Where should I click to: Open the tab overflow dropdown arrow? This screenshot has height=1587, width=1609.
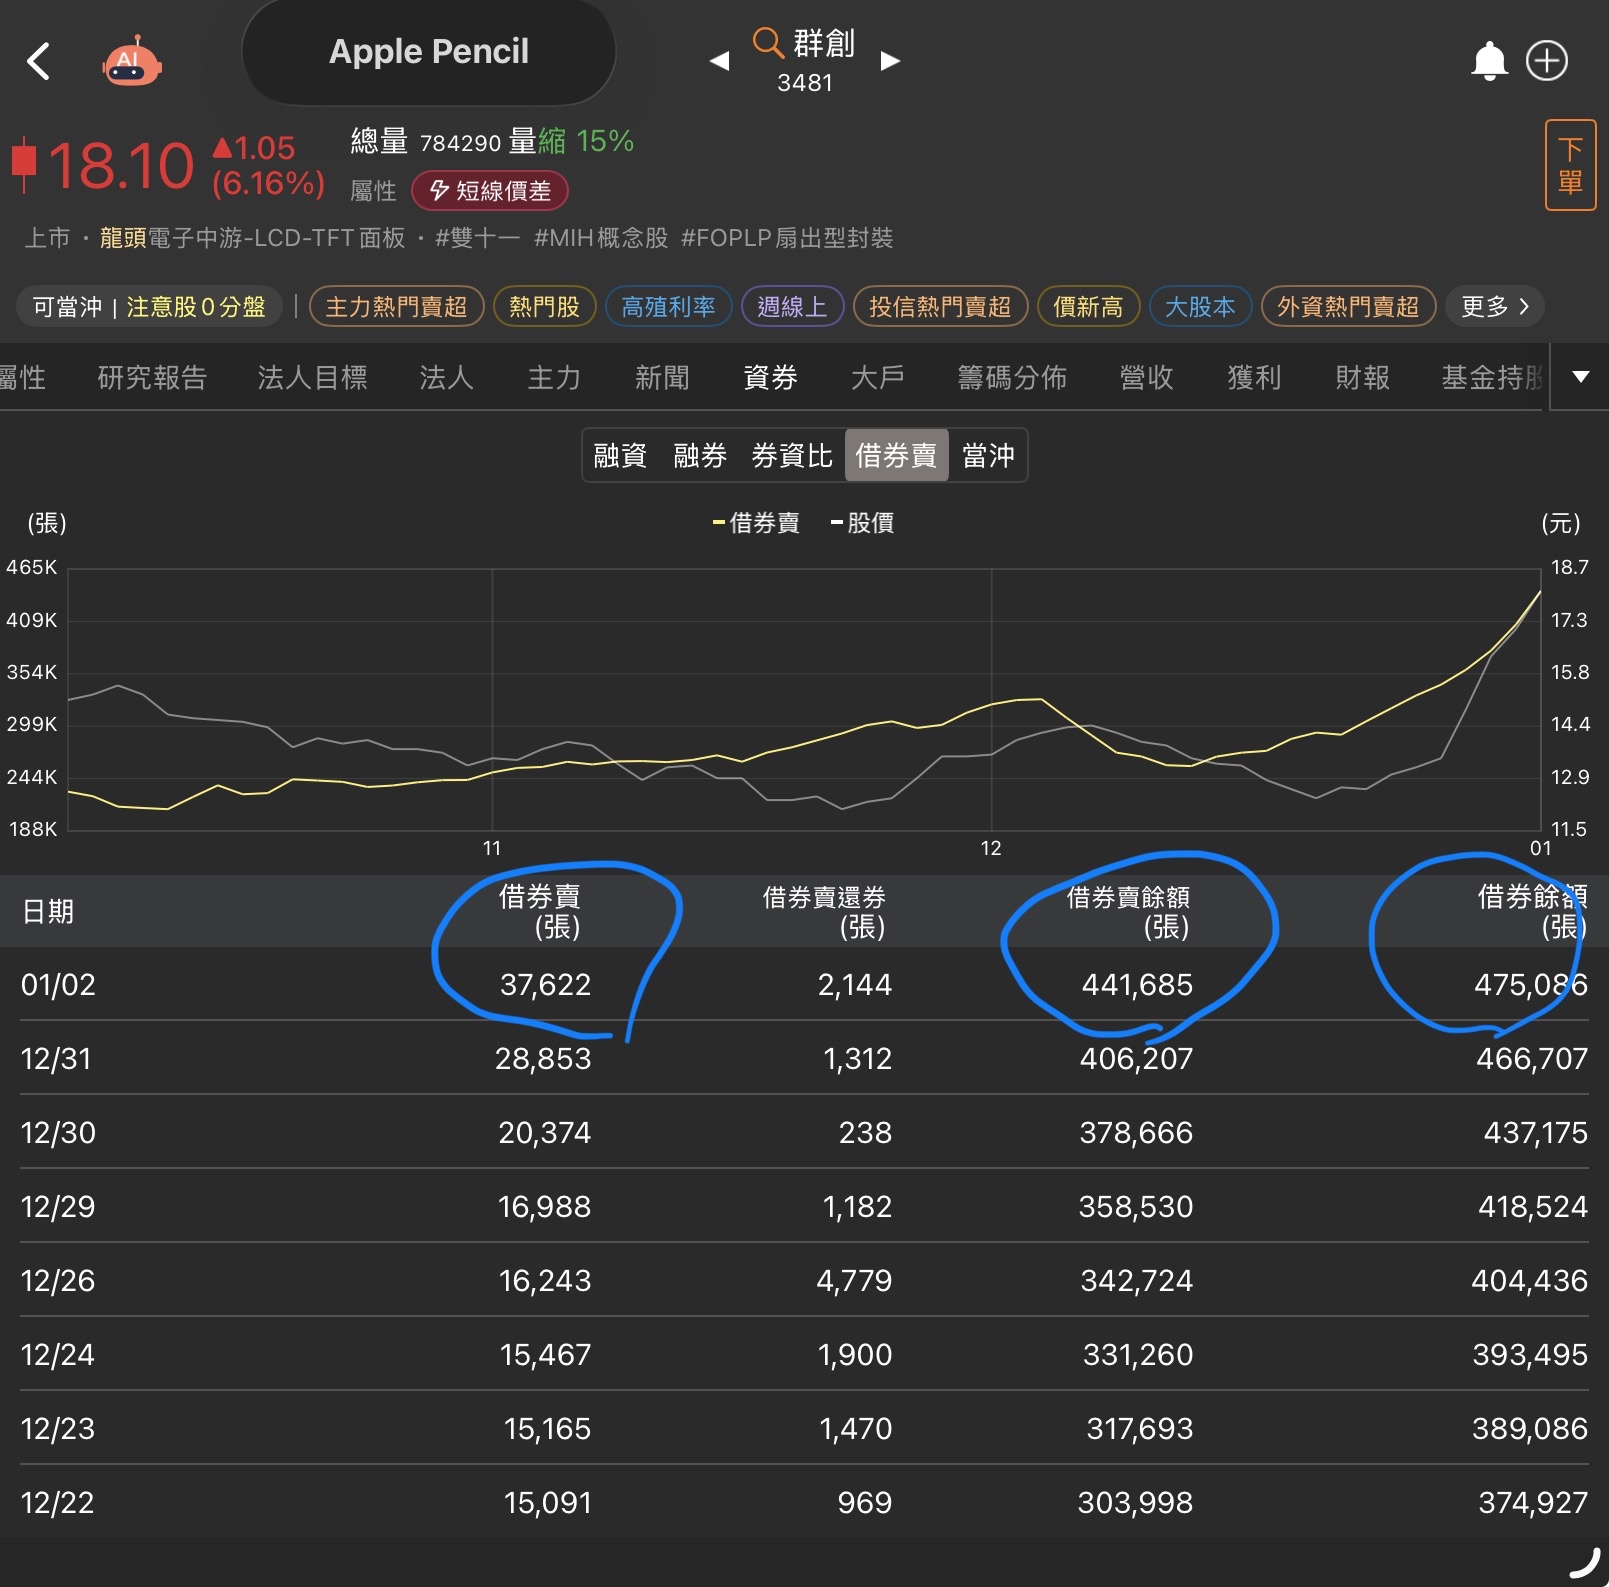(x=1580, y=378)
